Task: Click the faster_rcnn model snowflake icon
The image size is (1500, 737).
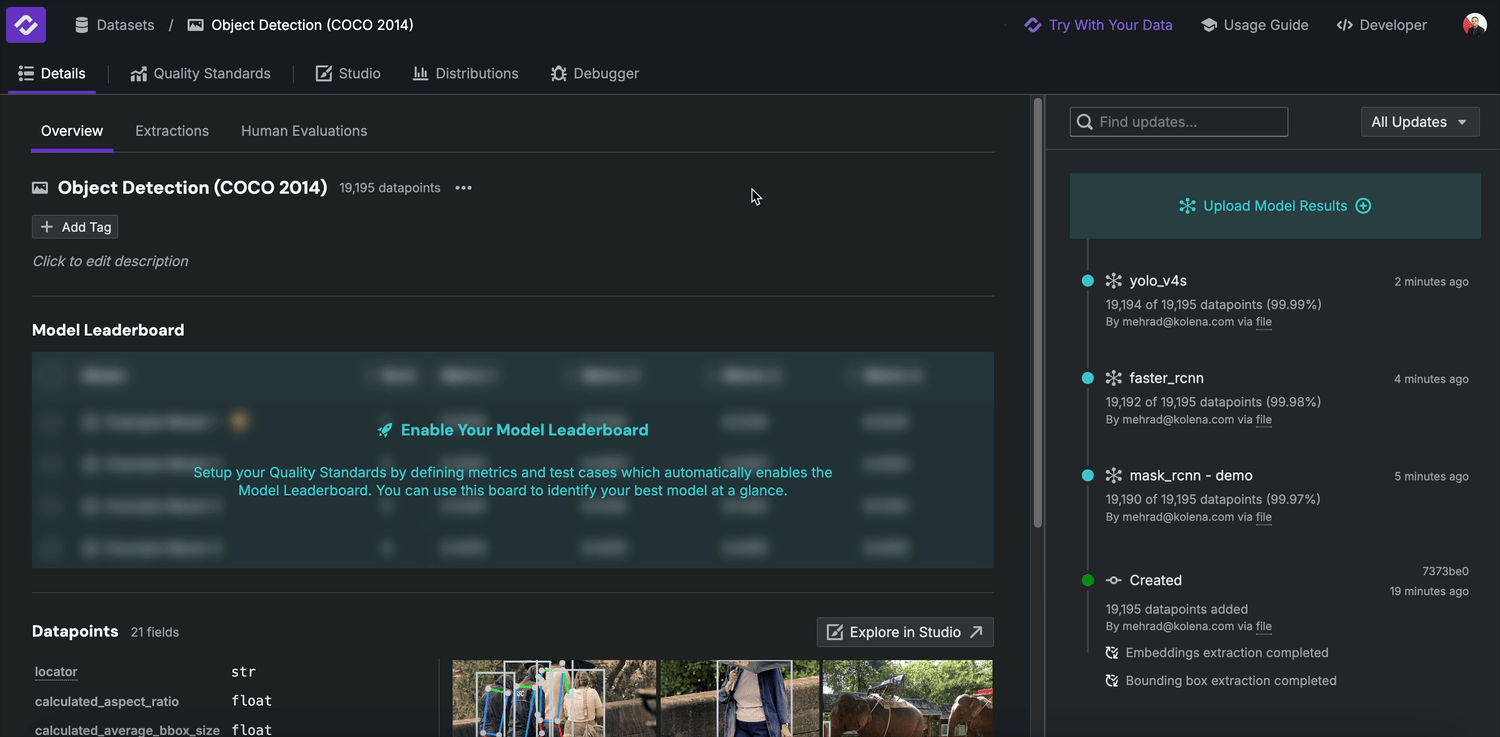Action: click(x=1114, y=378)
